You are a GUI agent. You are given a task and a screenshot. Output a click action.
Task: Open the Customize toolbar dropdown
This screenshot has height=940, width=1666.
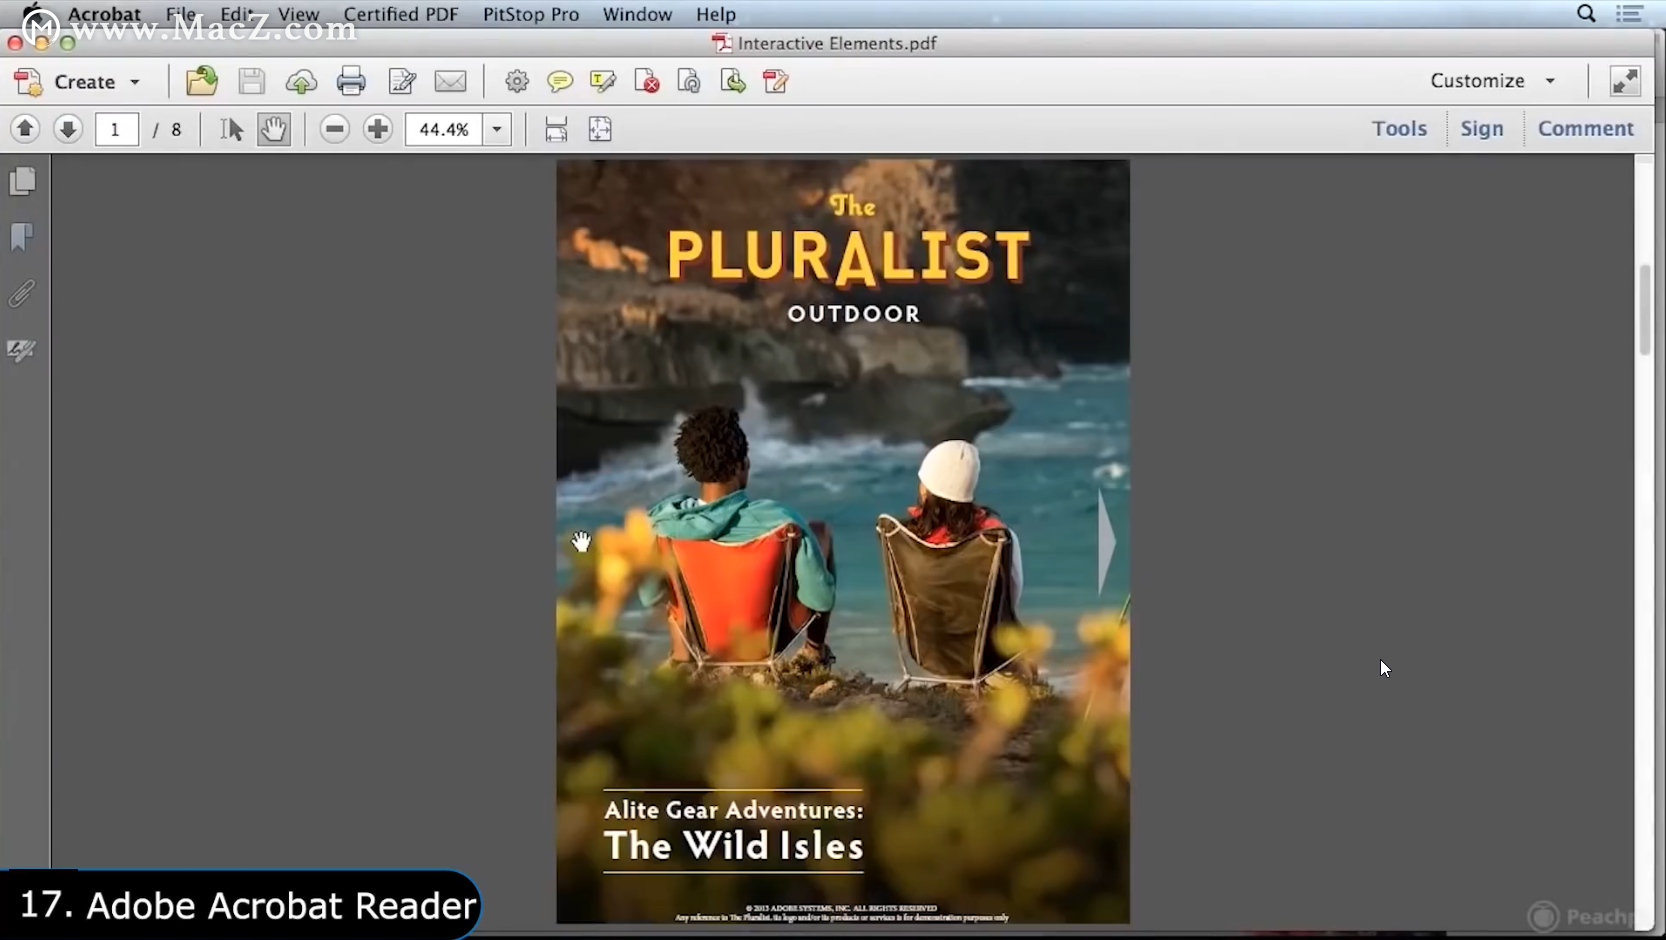[1492, 81]
